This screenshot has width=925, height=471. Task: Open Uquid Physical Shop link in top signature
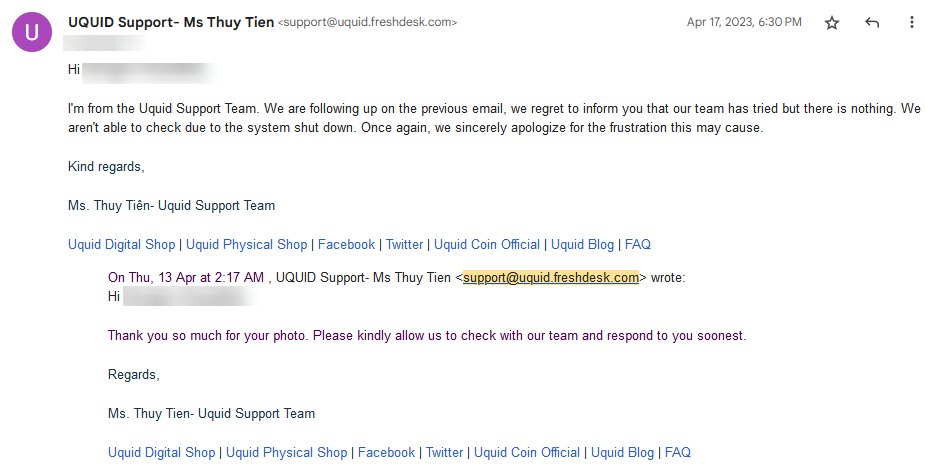(x=247, y=244)
